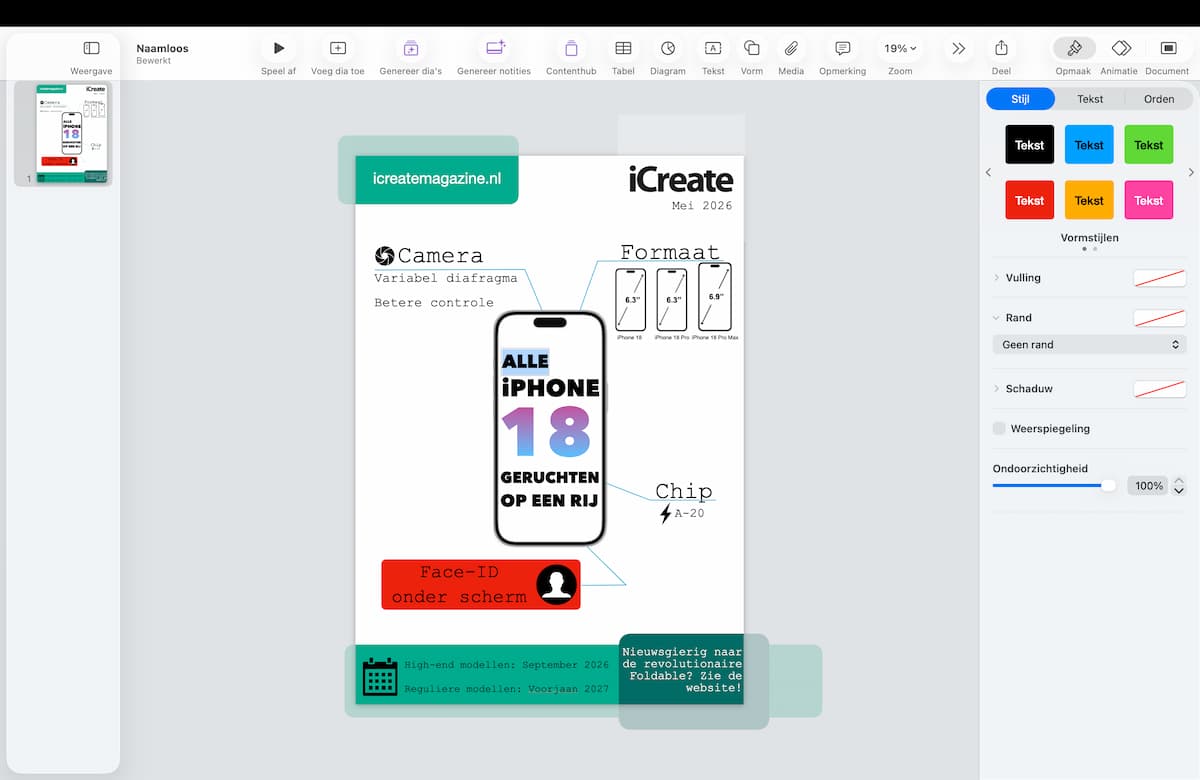
Task: Apply the orange Tekst shape style
Action: [x=1089, y=200]
